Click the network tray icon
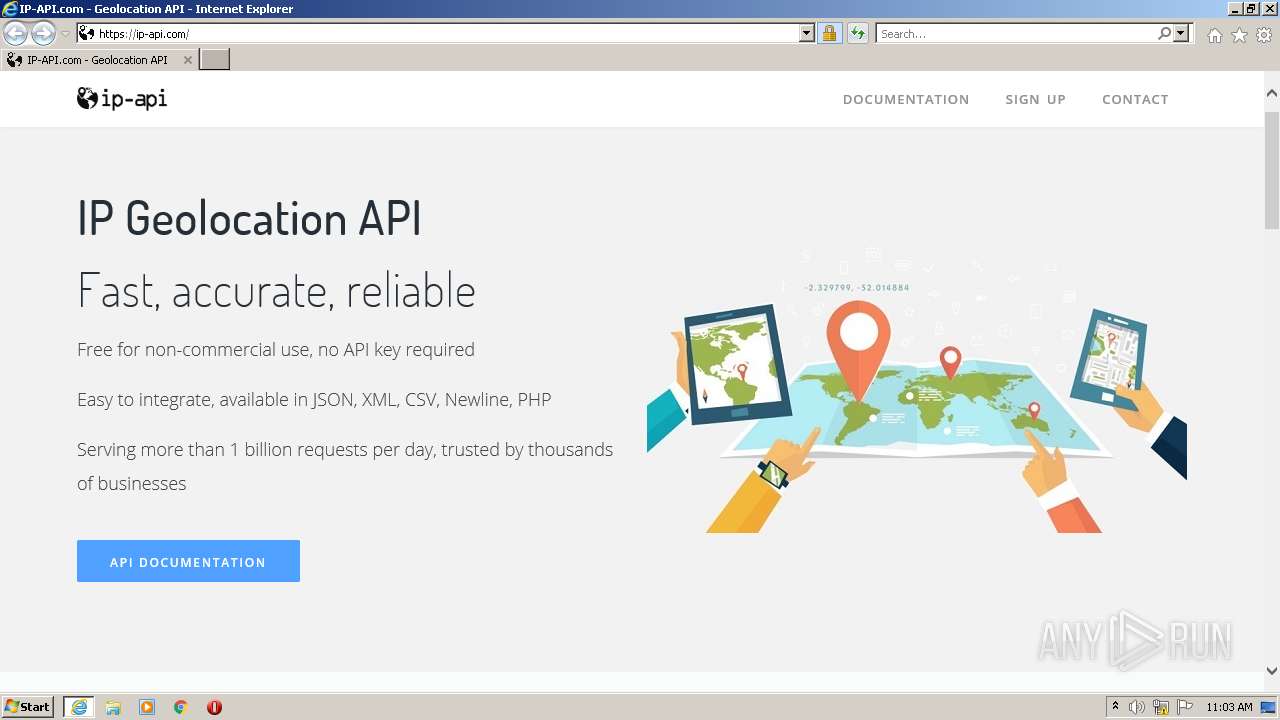The width and height of the screenshot is (1280, 720). 1161,707
